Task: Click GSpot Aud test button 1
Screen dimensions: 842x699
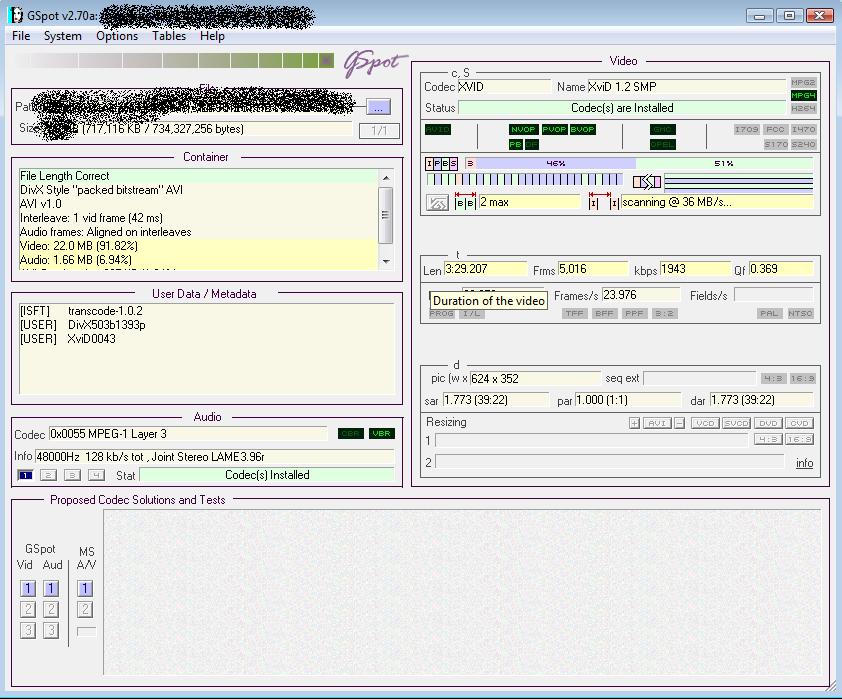Action: click(x=51, y=589)
